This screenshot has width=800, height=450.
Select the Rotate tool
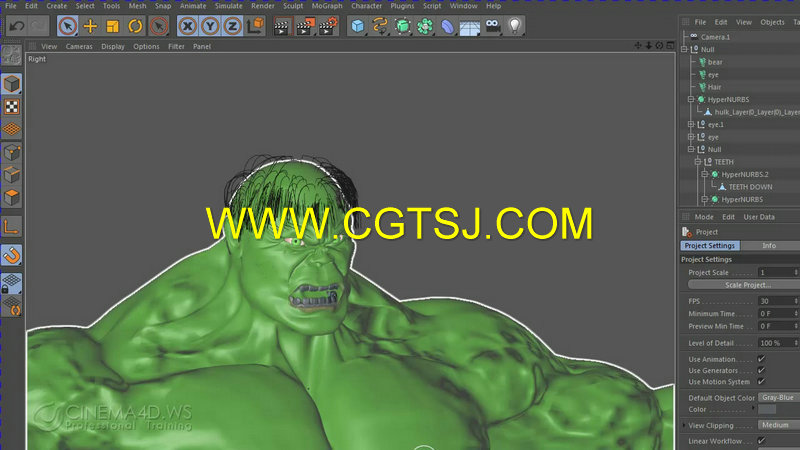pyautogui.click(x=135, y=26)
